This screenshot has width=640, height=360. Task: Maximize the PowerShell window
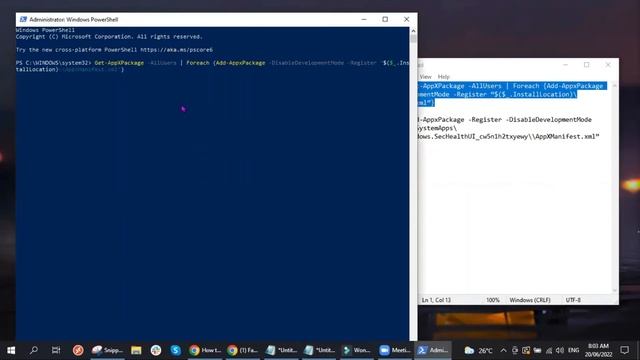[x=385, y=19]
